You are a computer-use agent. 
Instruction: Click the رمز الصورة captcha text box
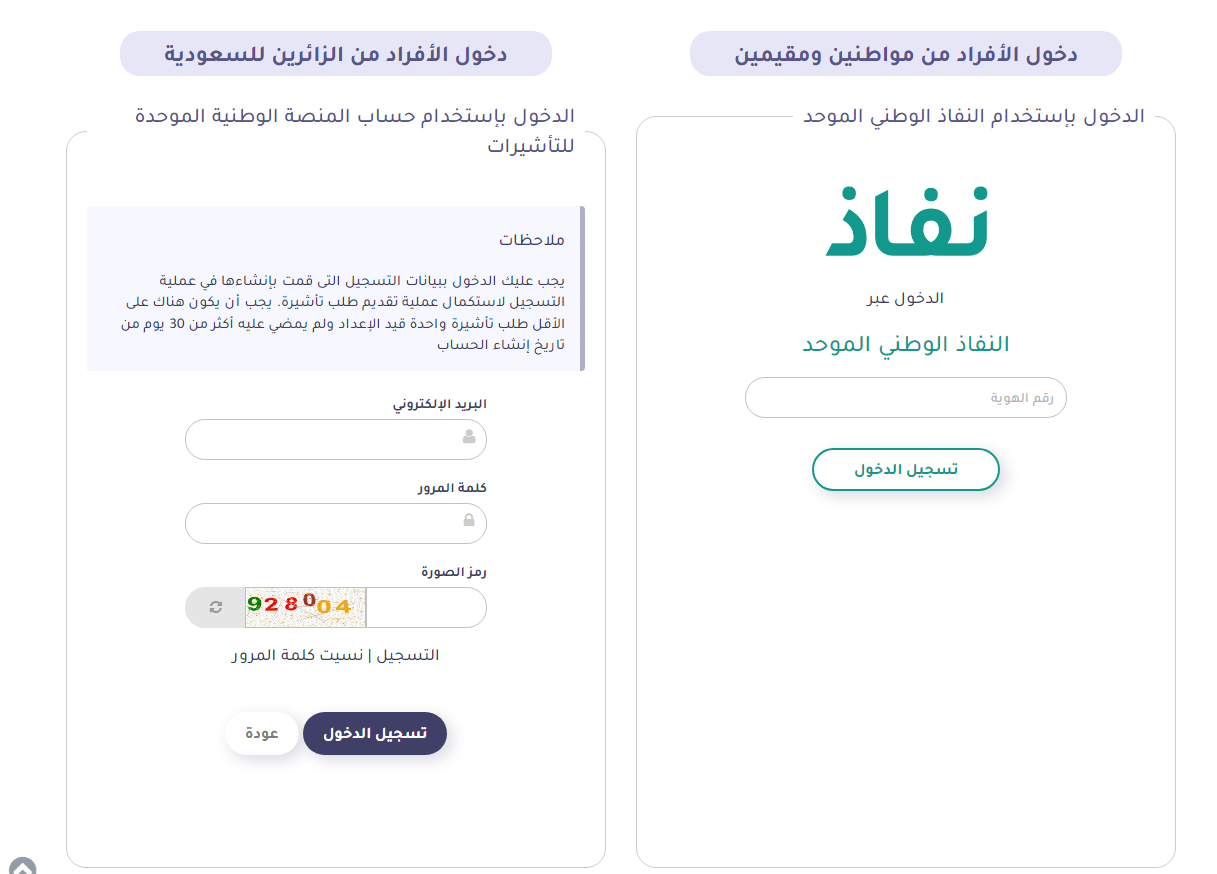coord(425,607)
